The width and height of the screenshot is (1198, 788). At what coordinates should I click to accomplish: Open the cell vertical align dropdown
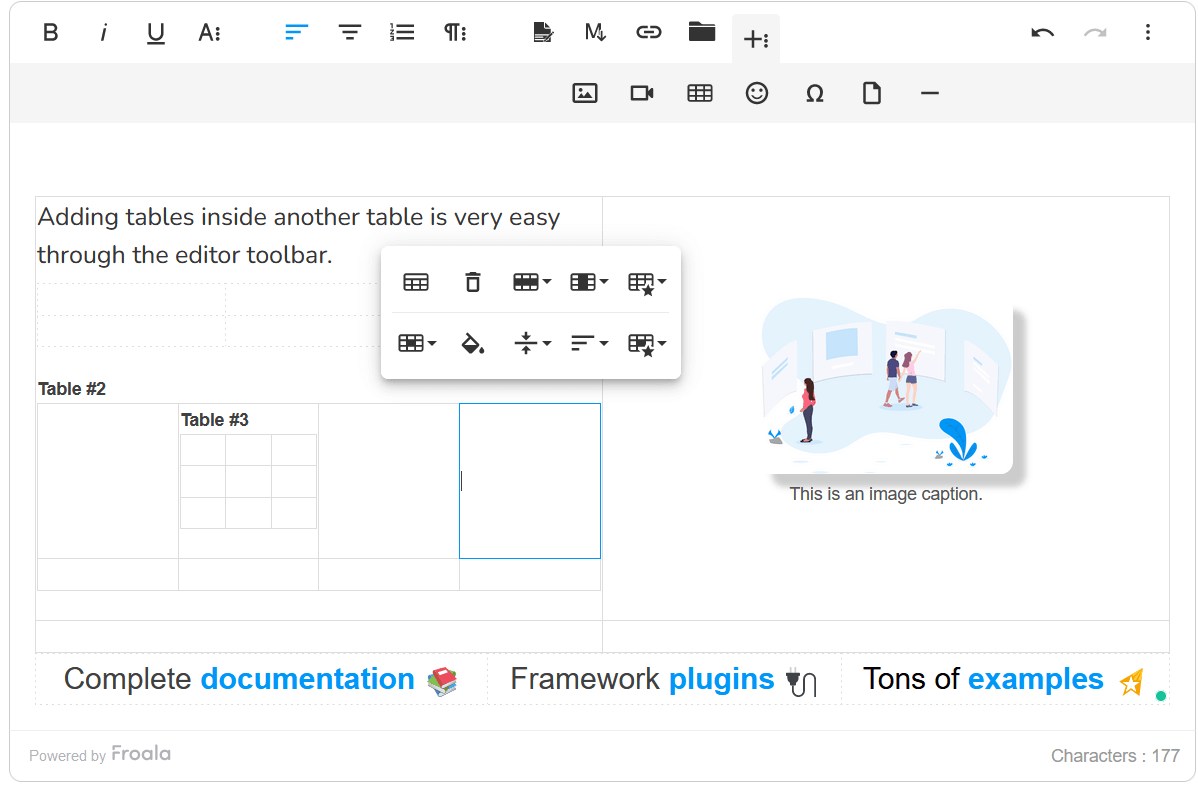click(531, 344)
